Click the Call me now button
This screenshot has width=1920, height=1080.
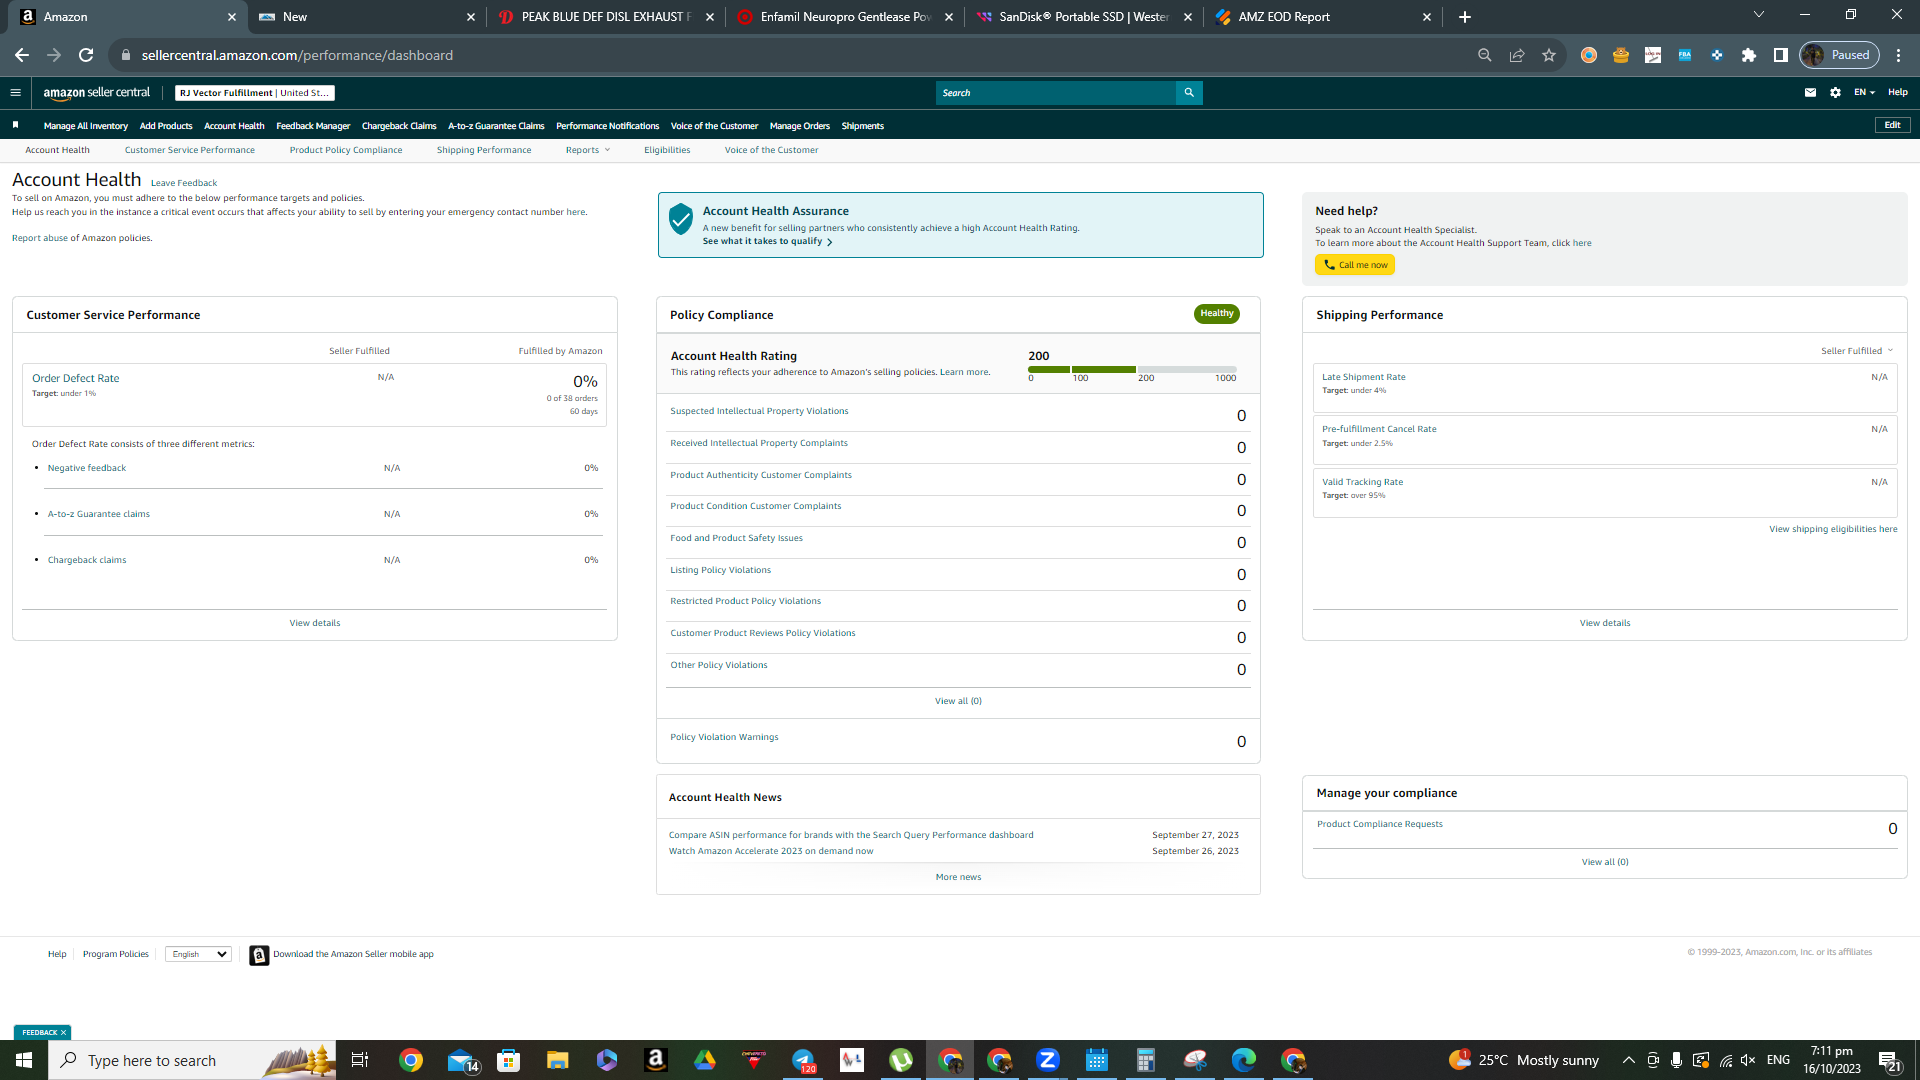click(1355, 265)
